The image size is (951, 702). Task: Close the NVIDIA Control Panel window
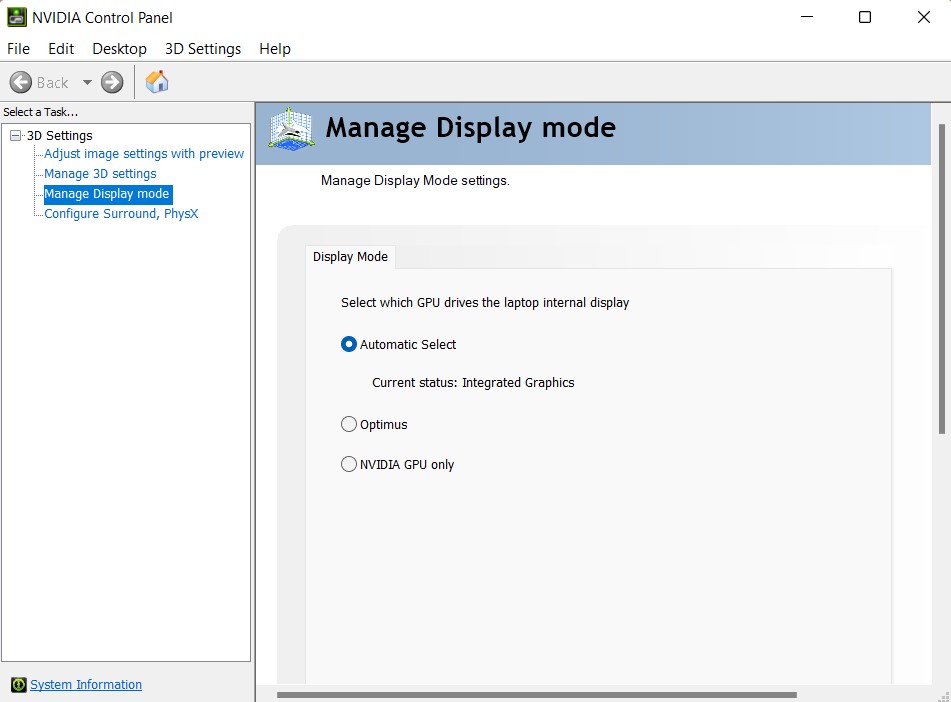tap(924, 17)
